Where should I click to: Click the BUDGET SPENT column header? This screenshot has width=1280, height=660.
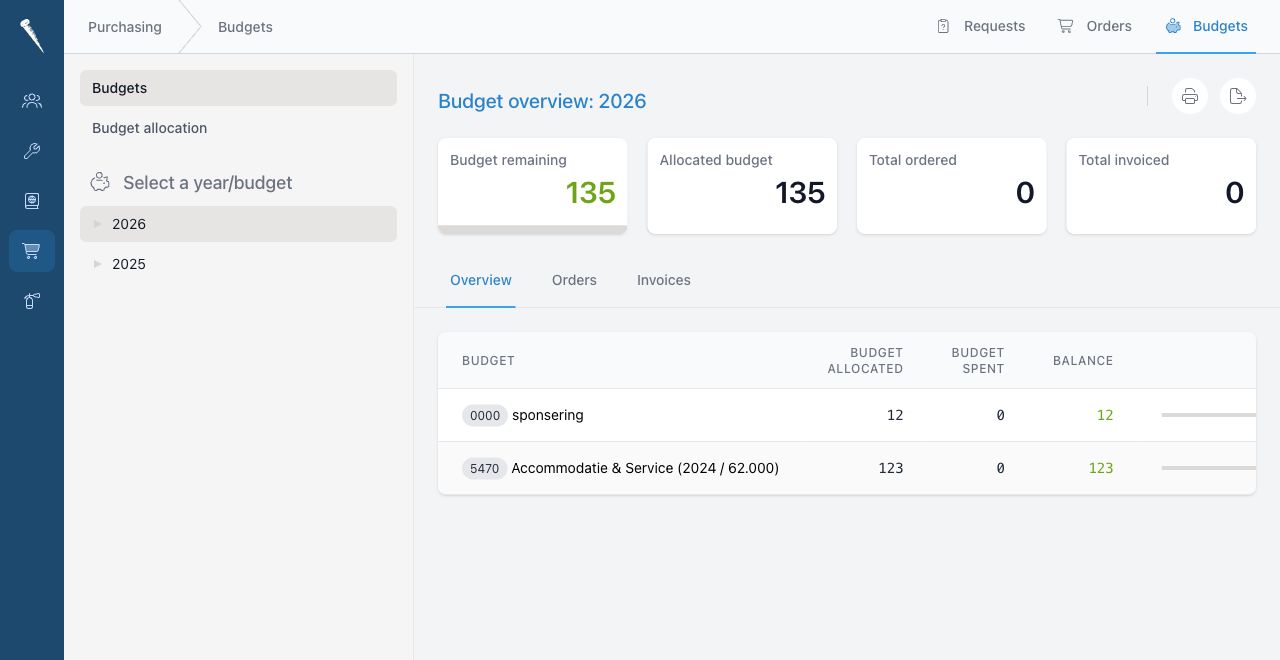point(977,361)
